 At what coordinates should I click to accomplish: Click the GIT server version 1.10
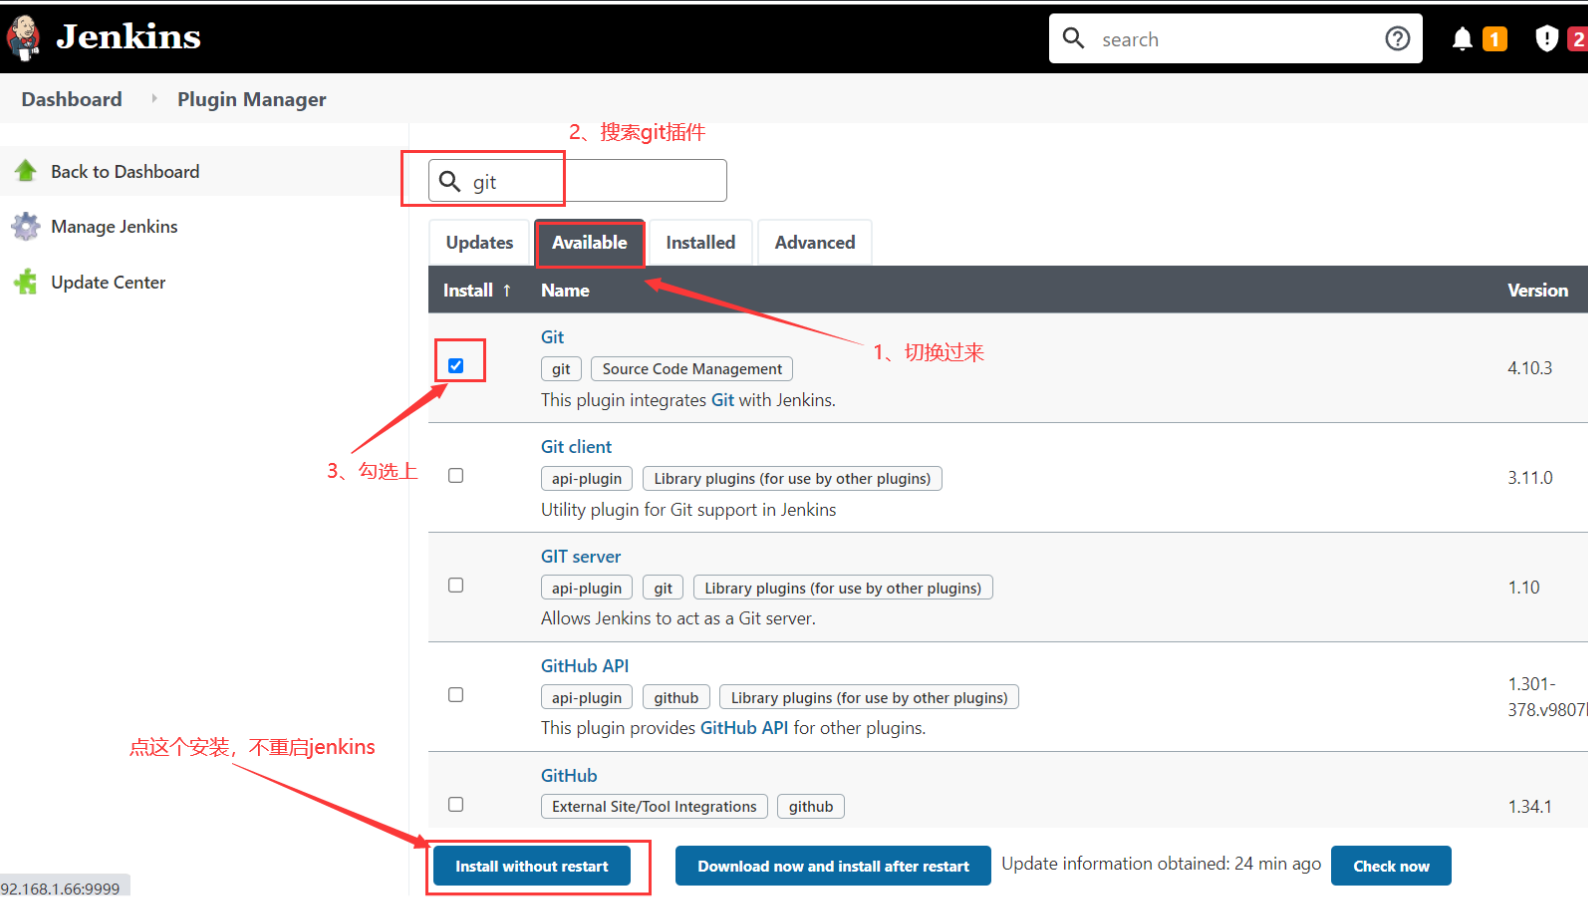point(1524,587)
